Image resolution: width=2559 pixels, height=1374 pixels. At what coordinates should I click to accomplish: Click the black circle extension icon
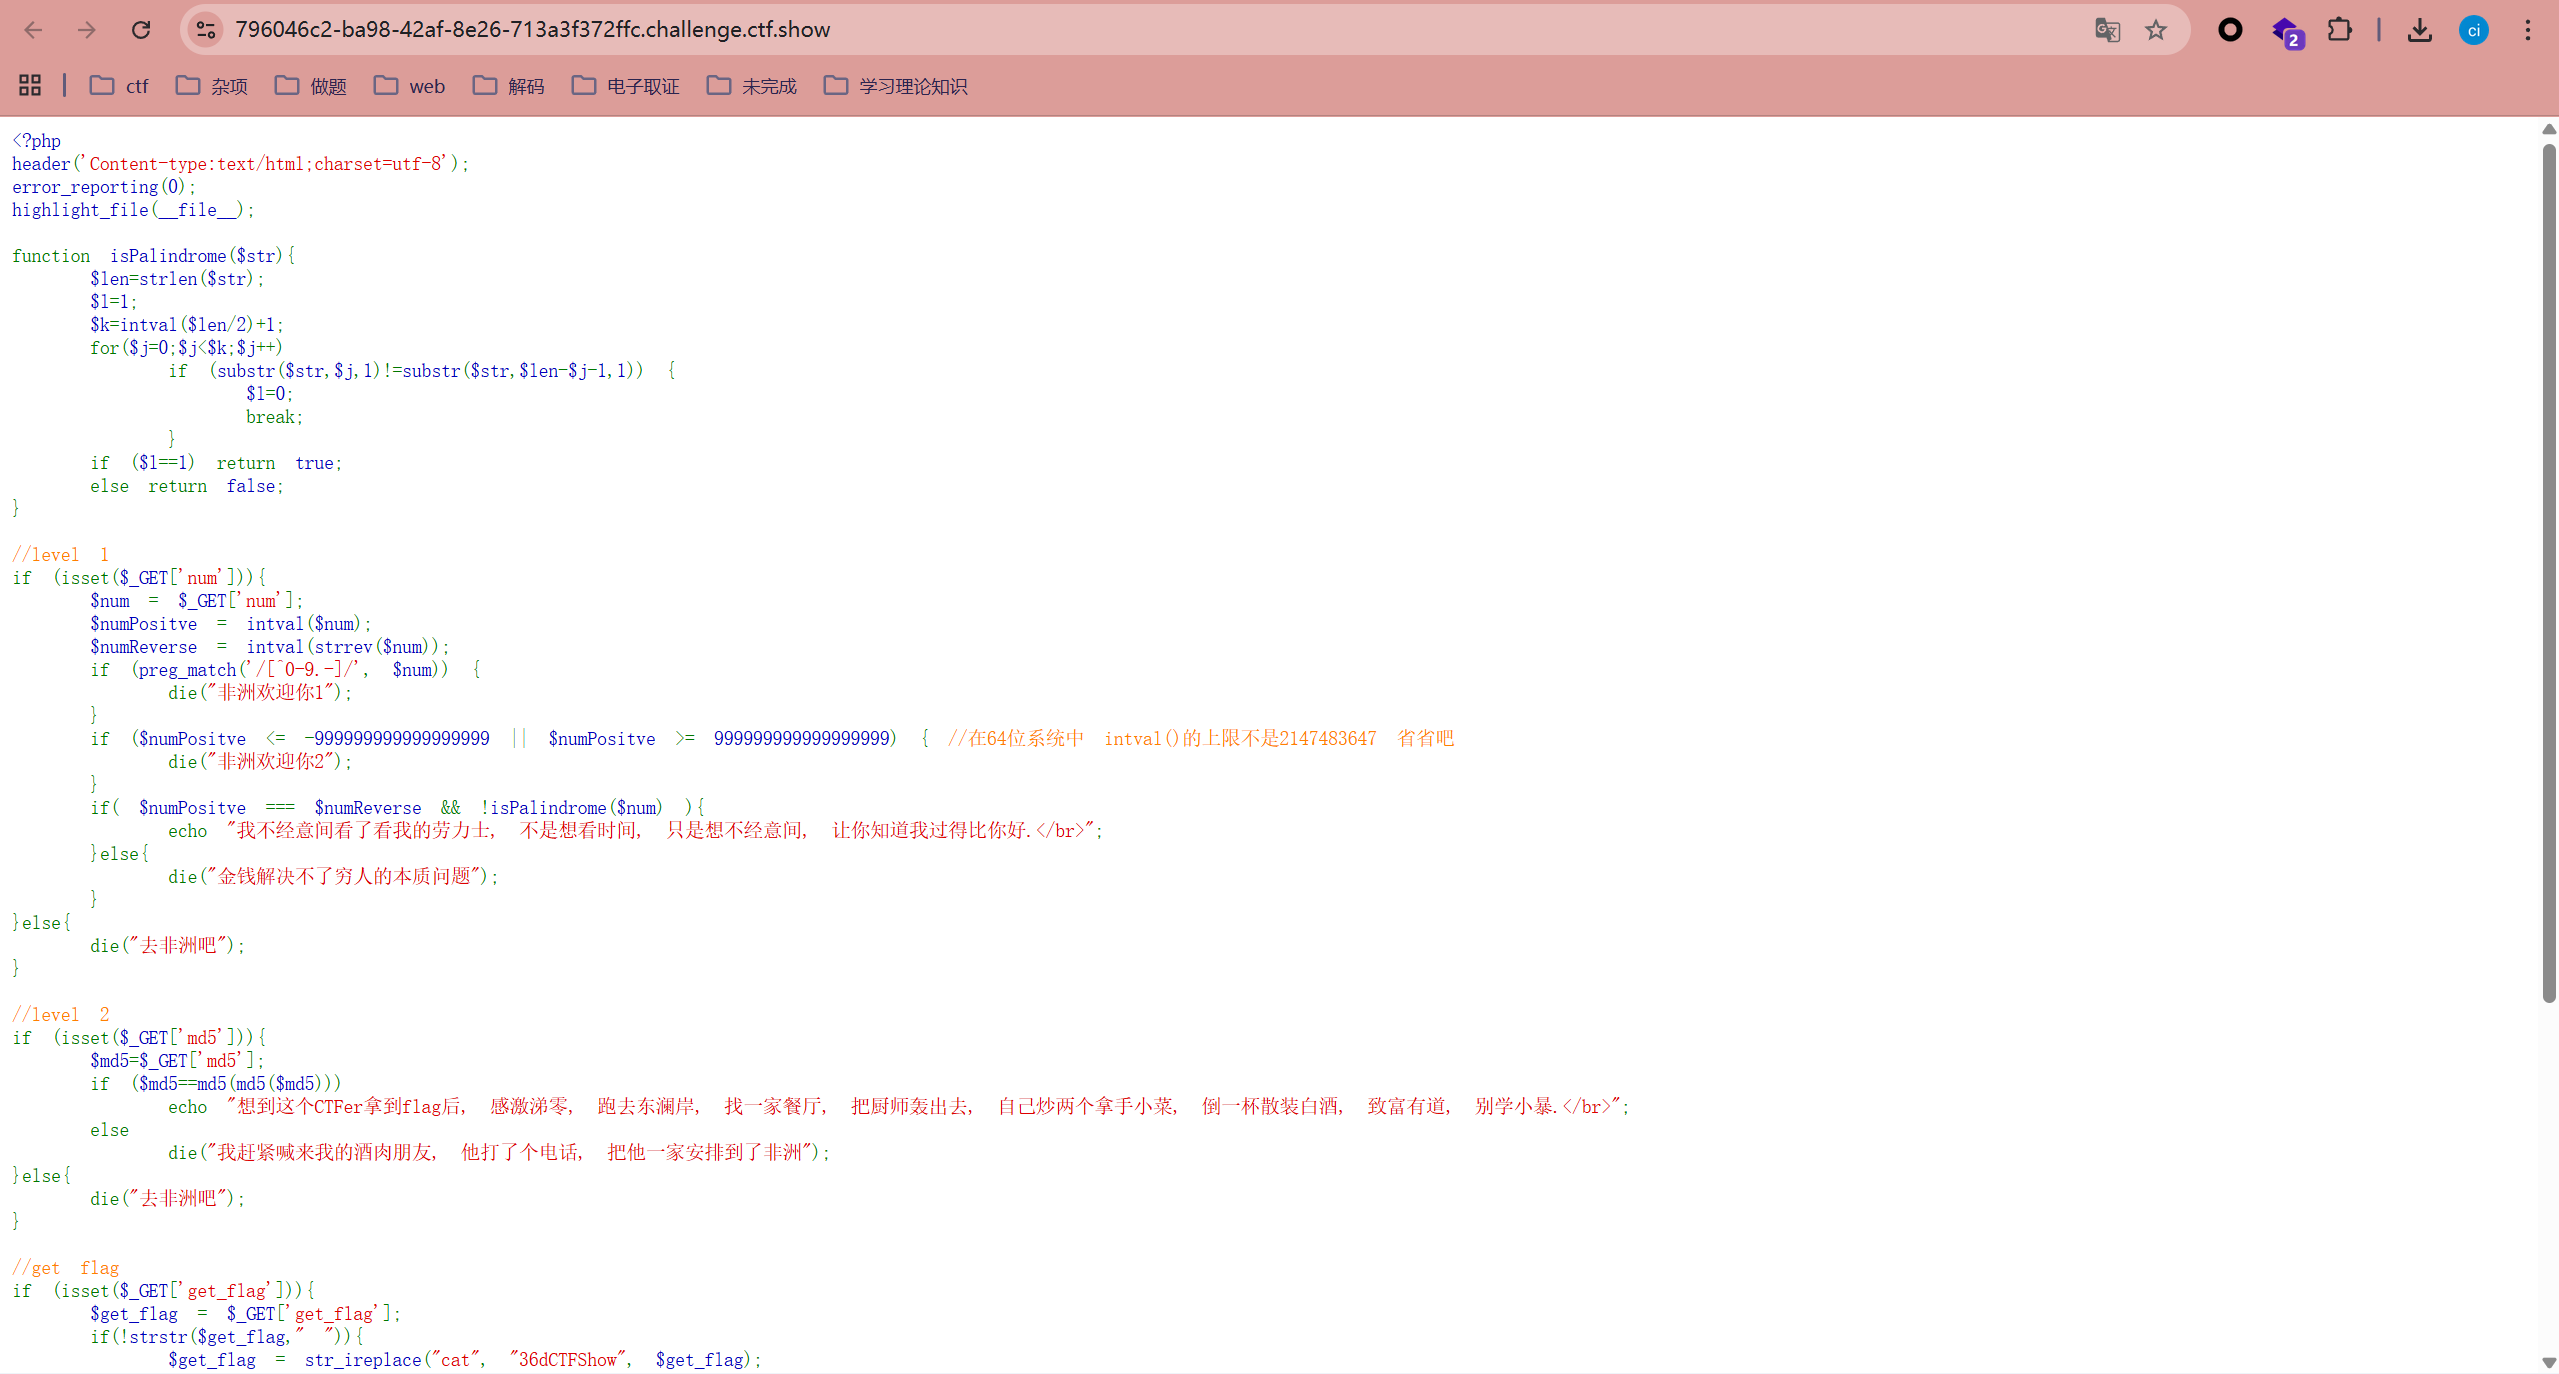point(2230,30)
